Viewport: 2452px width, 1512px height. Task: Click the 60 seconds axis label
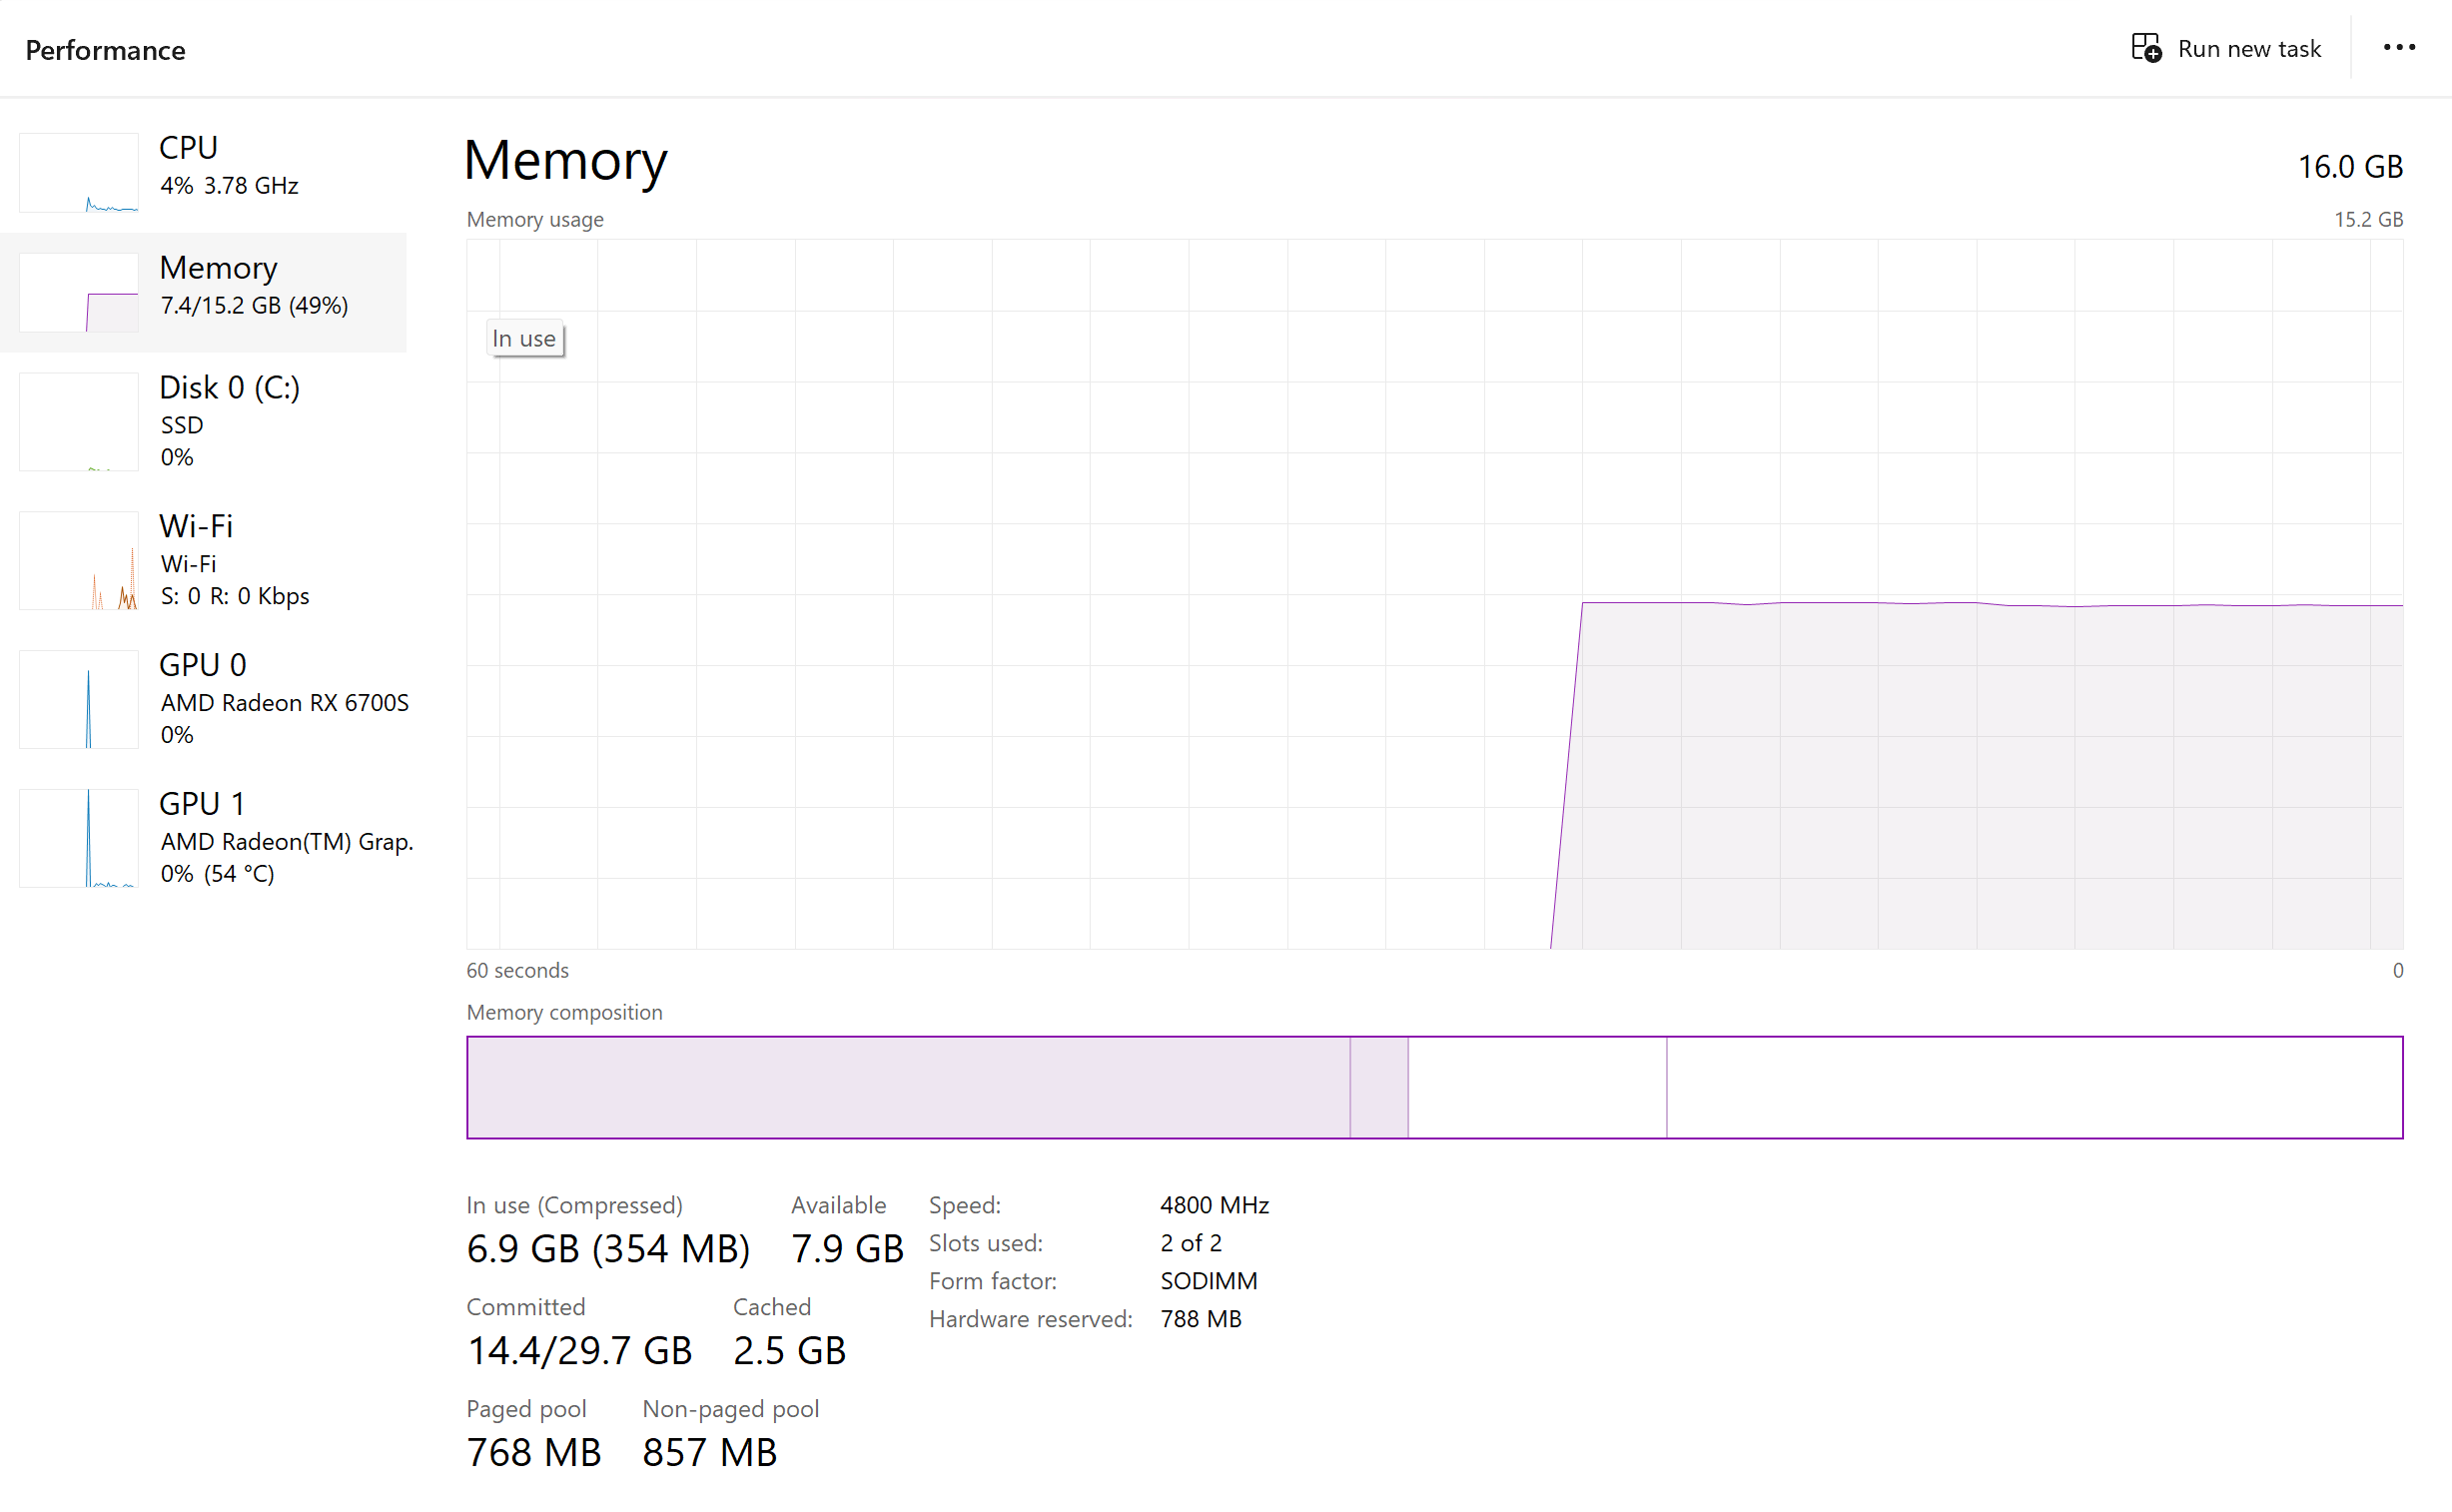(x=517, y=971)
